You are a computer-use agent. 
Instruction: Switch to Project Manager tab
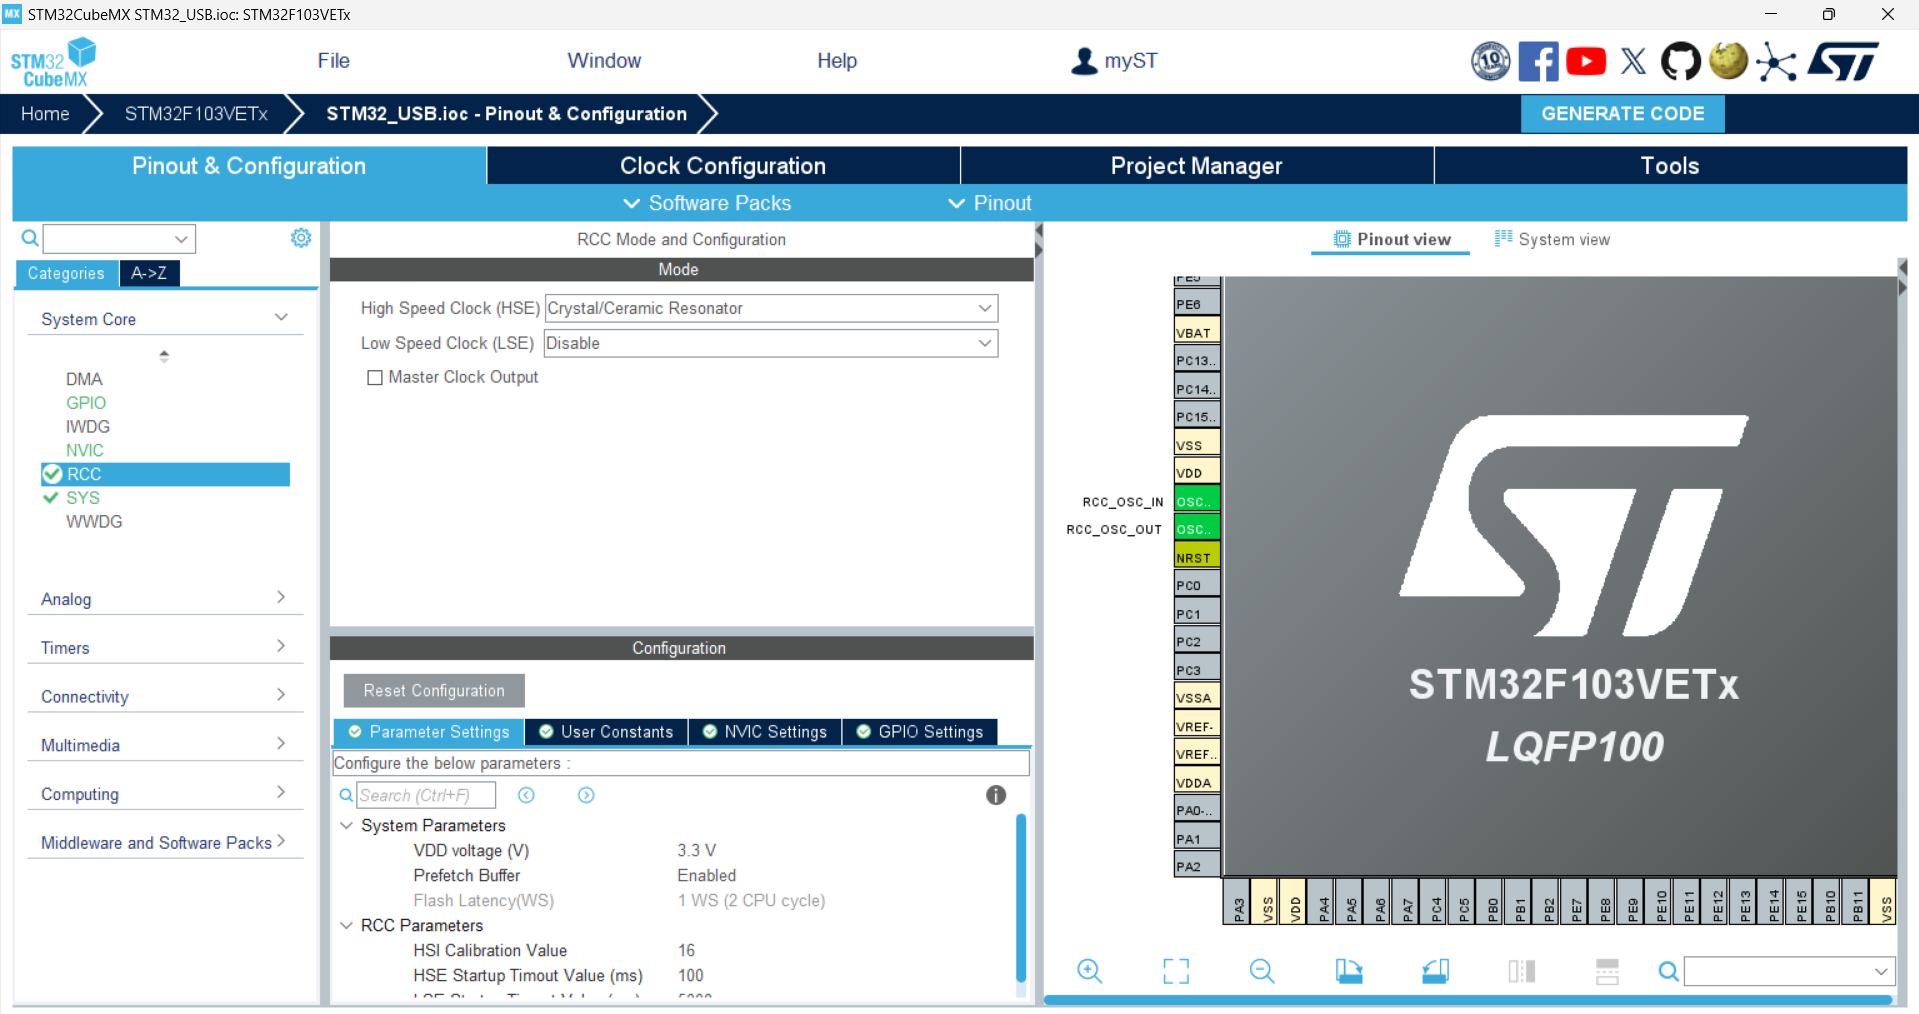[1196, 166]
